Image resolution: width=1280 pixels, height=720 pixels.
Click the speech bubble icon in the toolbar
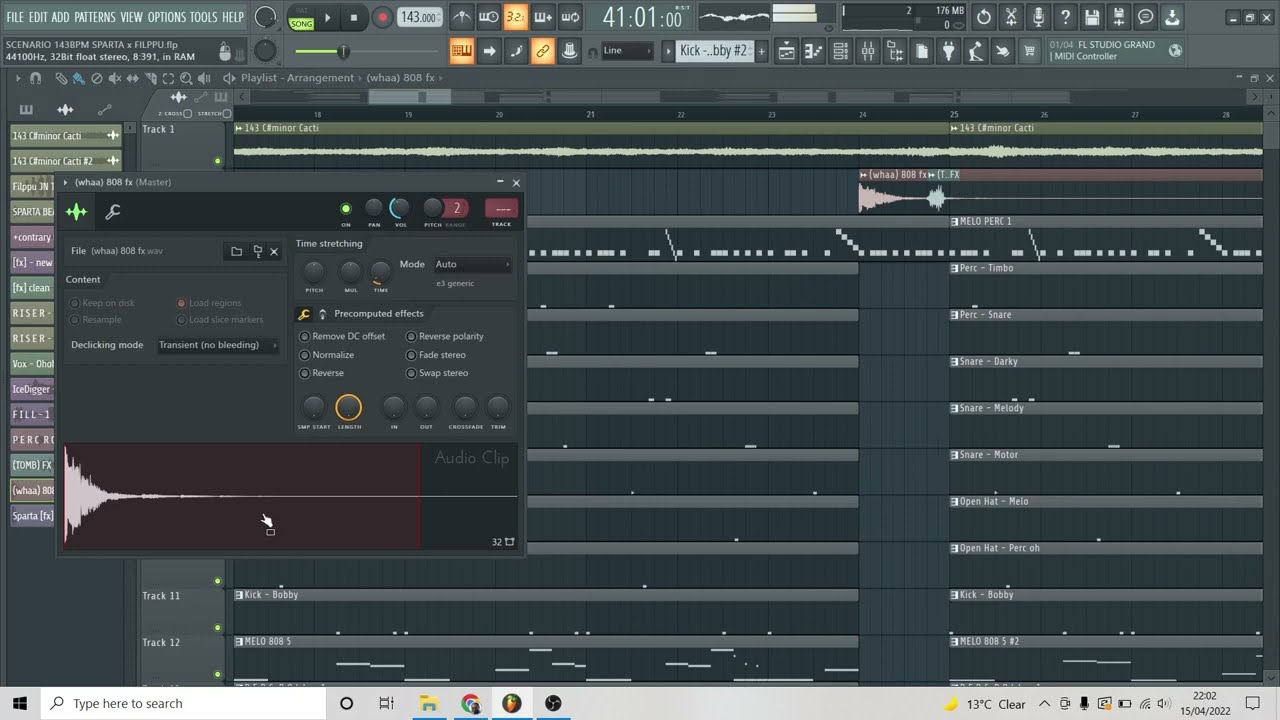[1146, 17]
